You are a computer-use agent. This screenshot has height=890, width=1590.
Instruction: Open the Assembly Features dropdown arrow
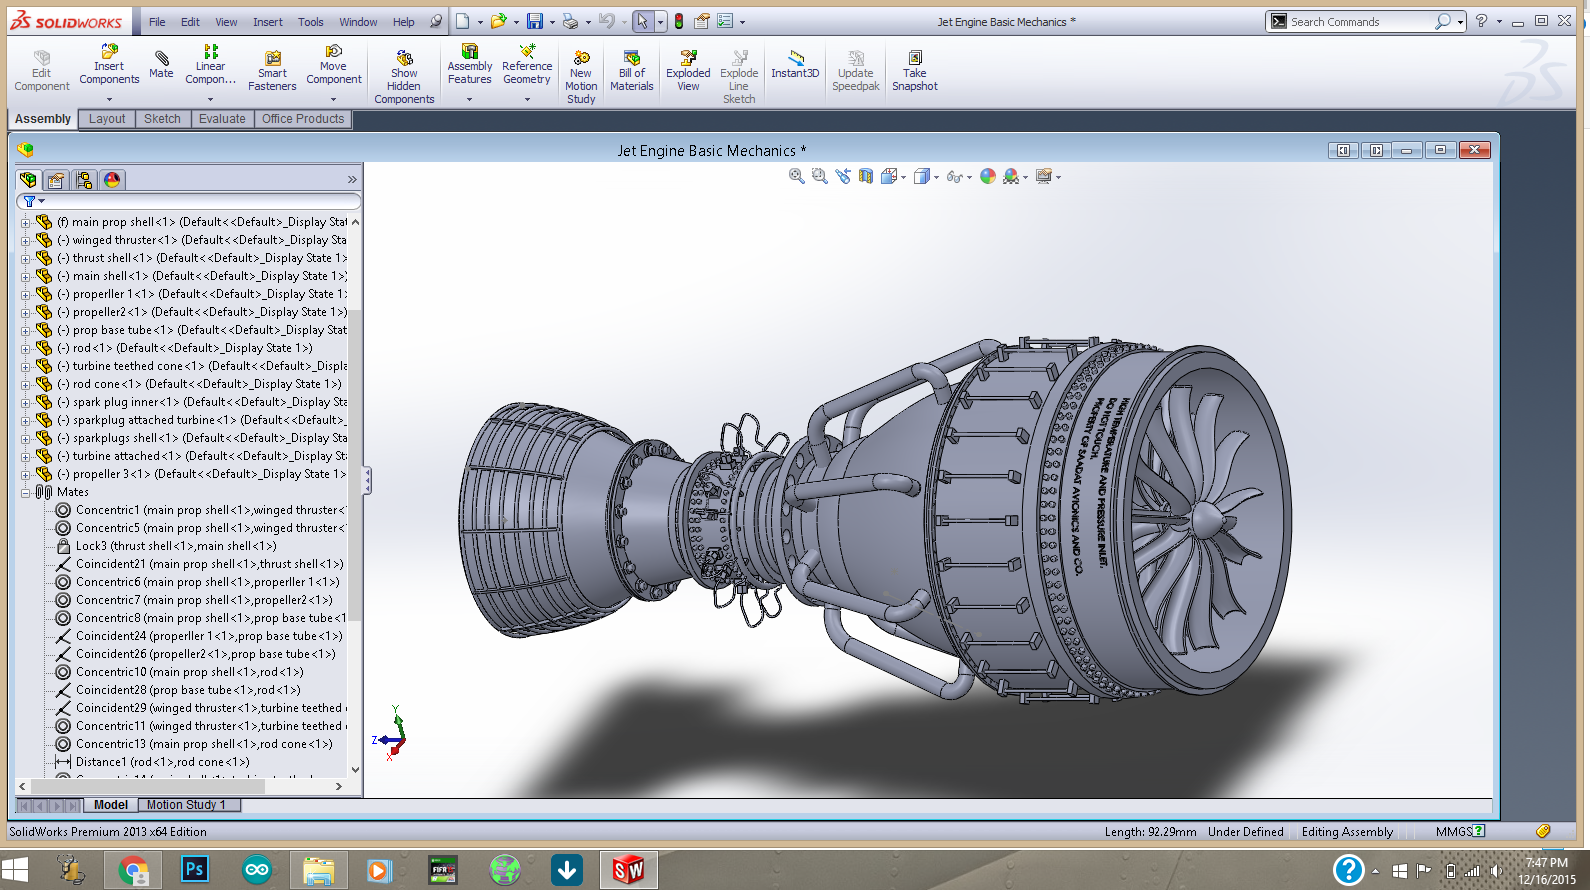click(x=469, y=99)
